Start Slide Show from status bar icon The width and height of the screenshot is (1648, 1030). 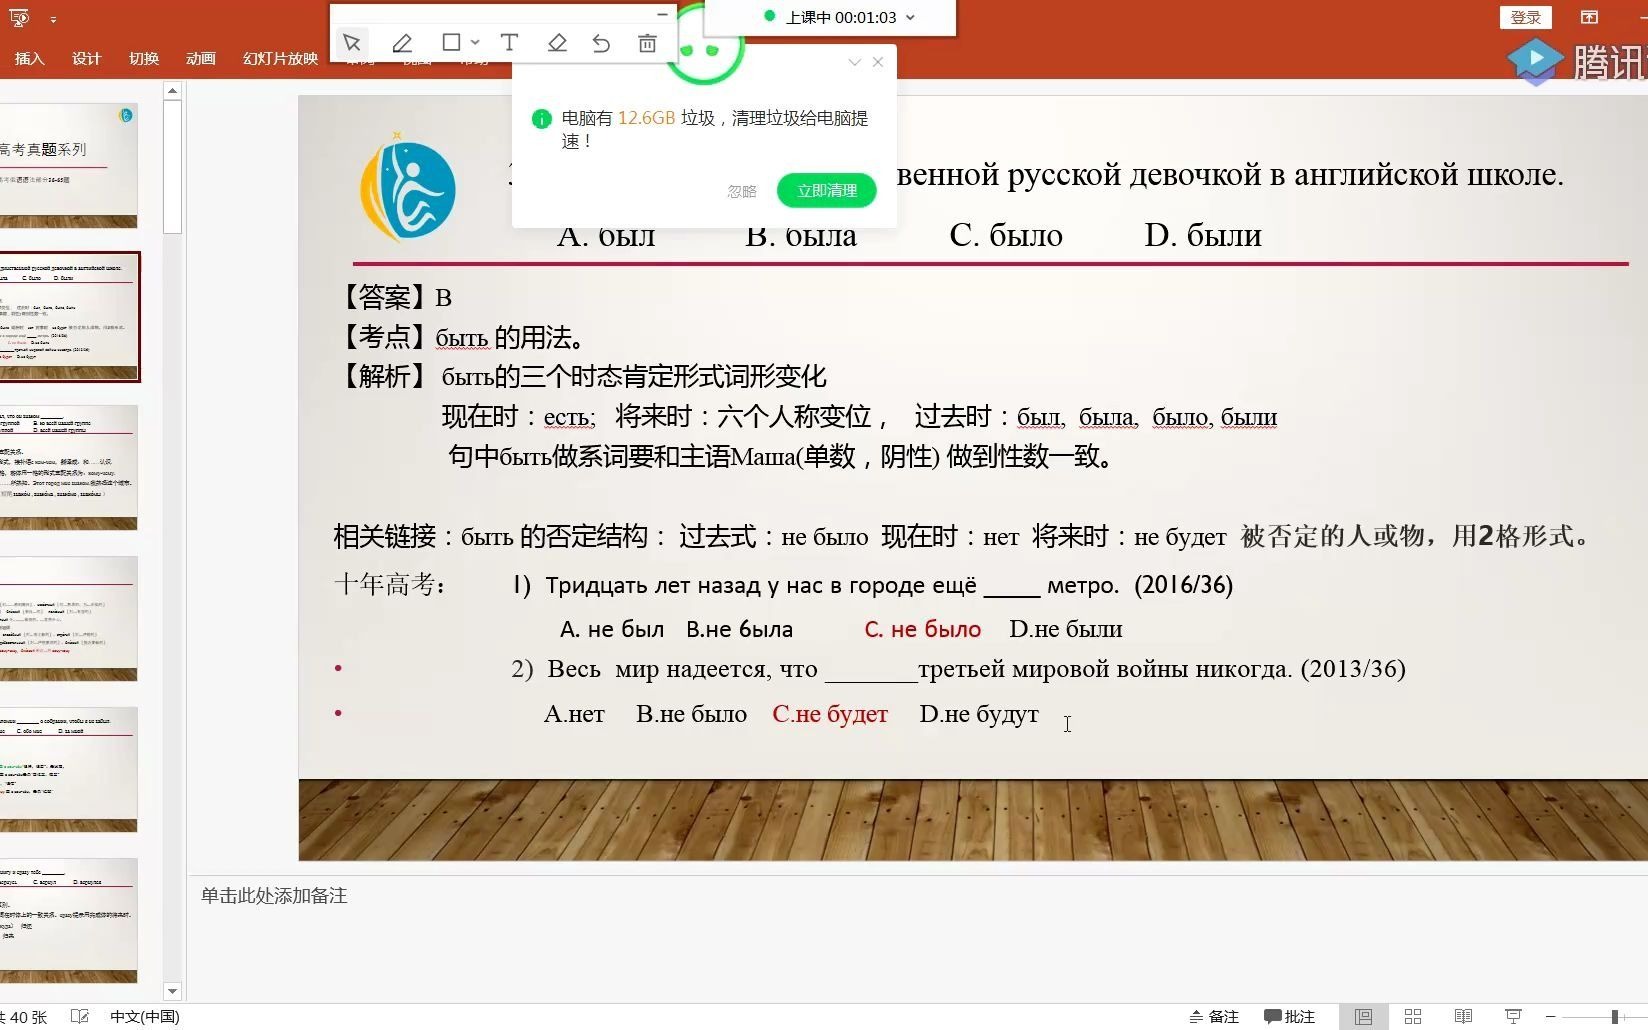1513,1017
